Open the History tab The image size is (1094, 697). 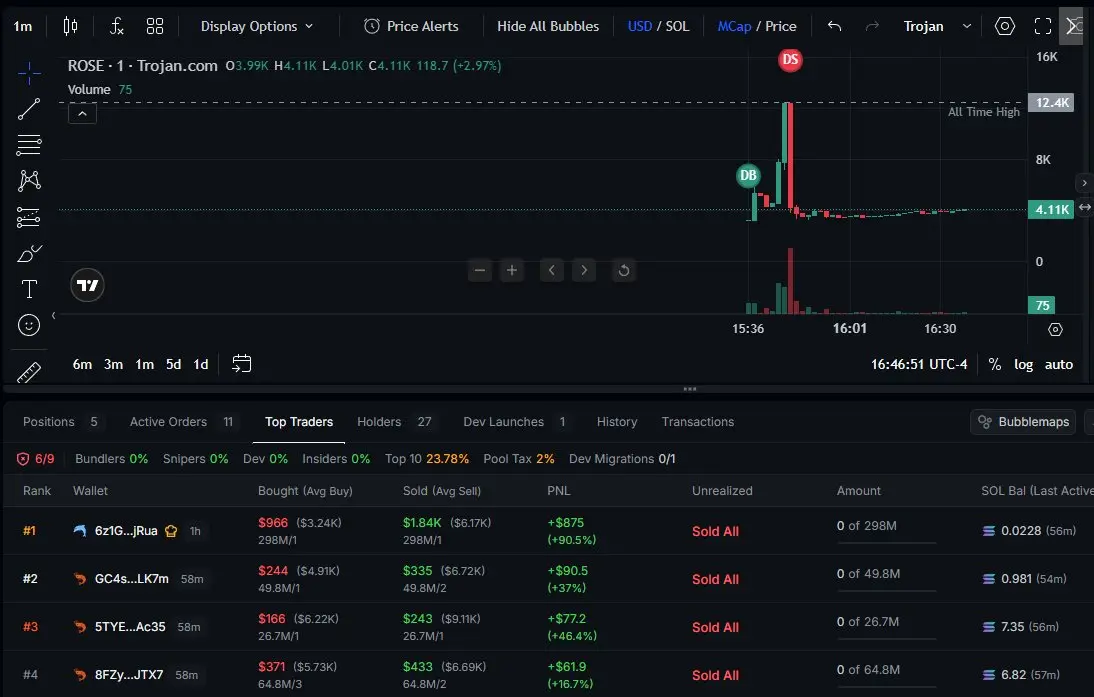pyautogui.click(x=617, y=421)
